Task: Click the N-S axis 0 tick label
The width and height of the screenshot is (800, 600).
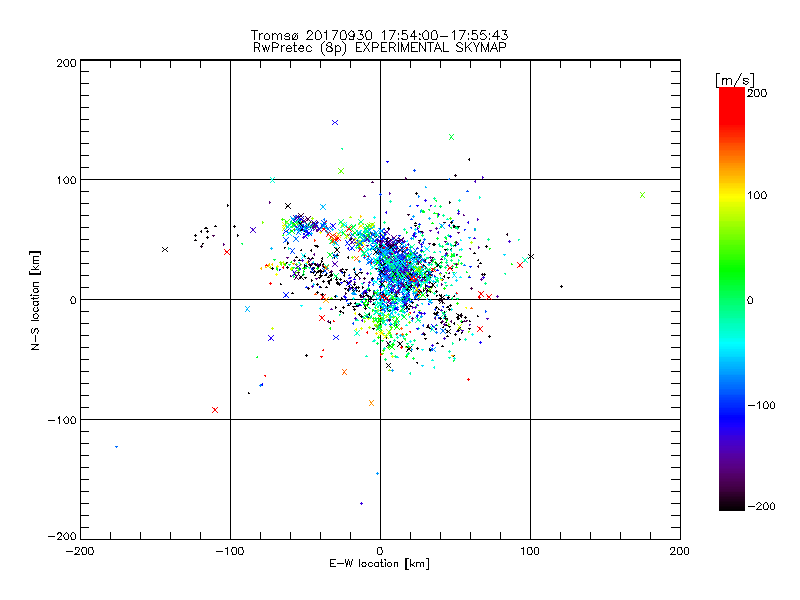Action: tap(73, 300)
